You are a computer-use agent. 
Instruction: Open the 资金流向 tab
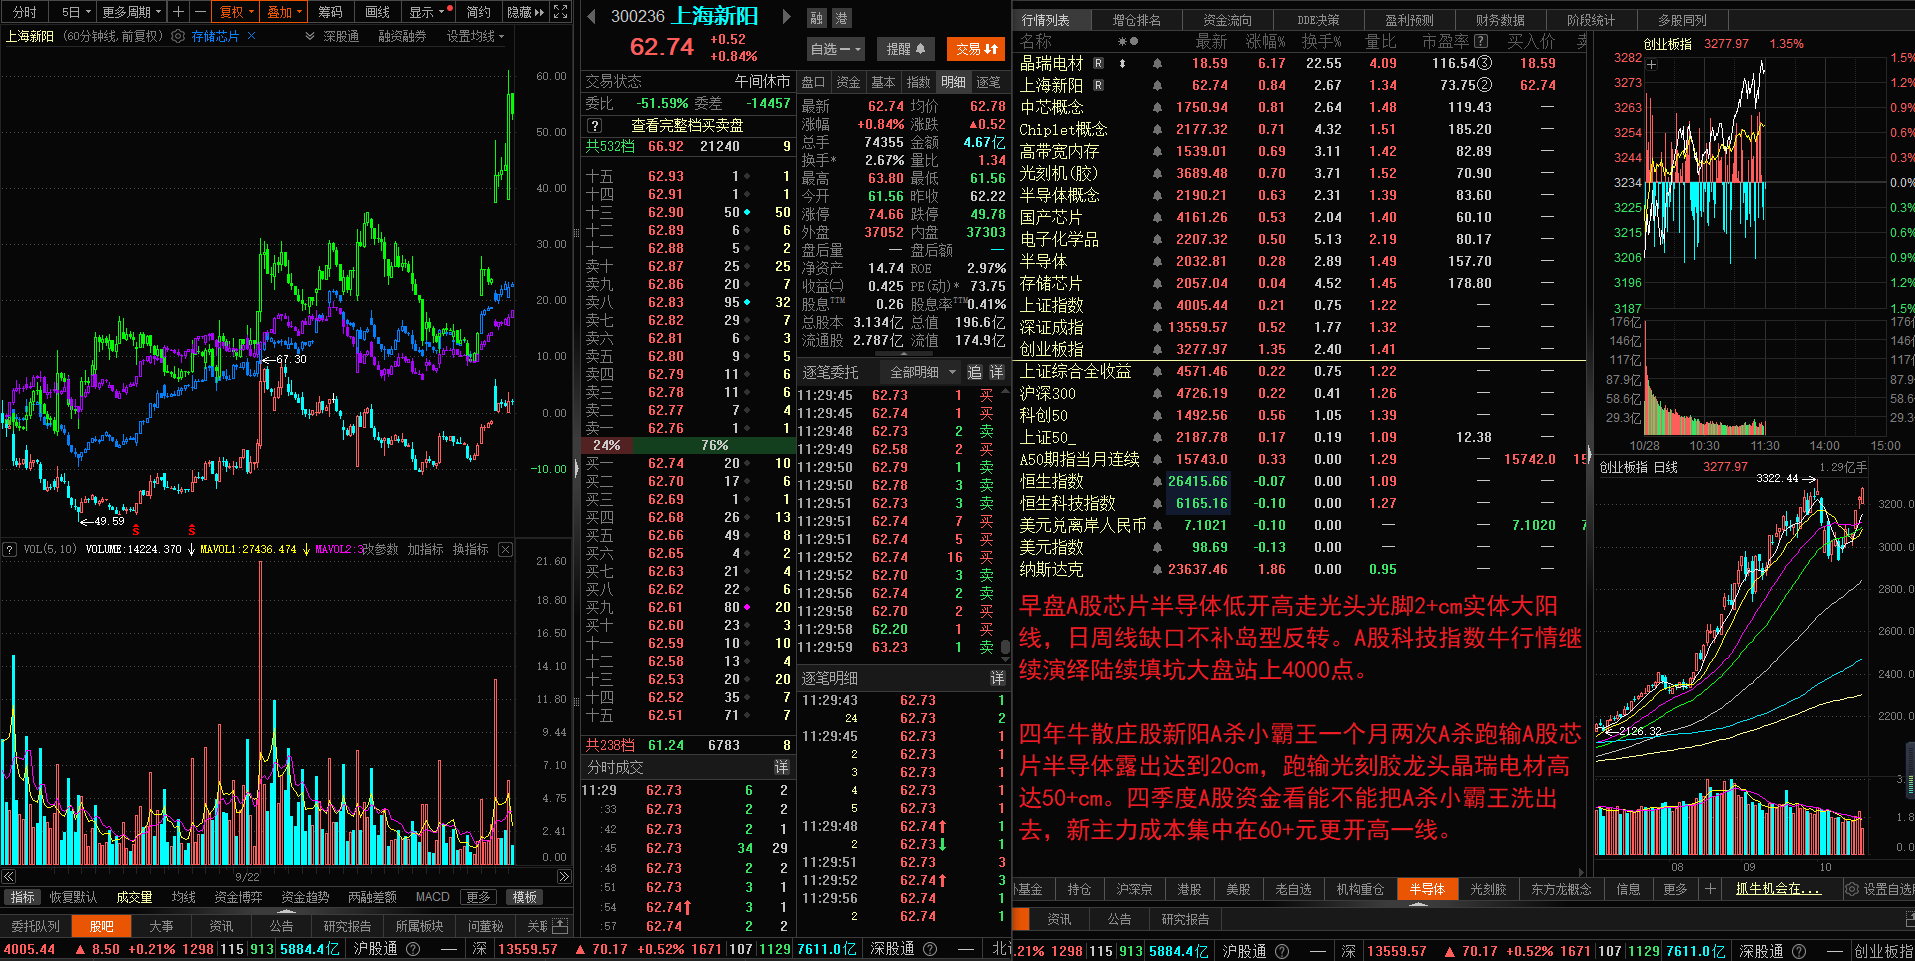pyautogui.click(x=1227, y=20)
